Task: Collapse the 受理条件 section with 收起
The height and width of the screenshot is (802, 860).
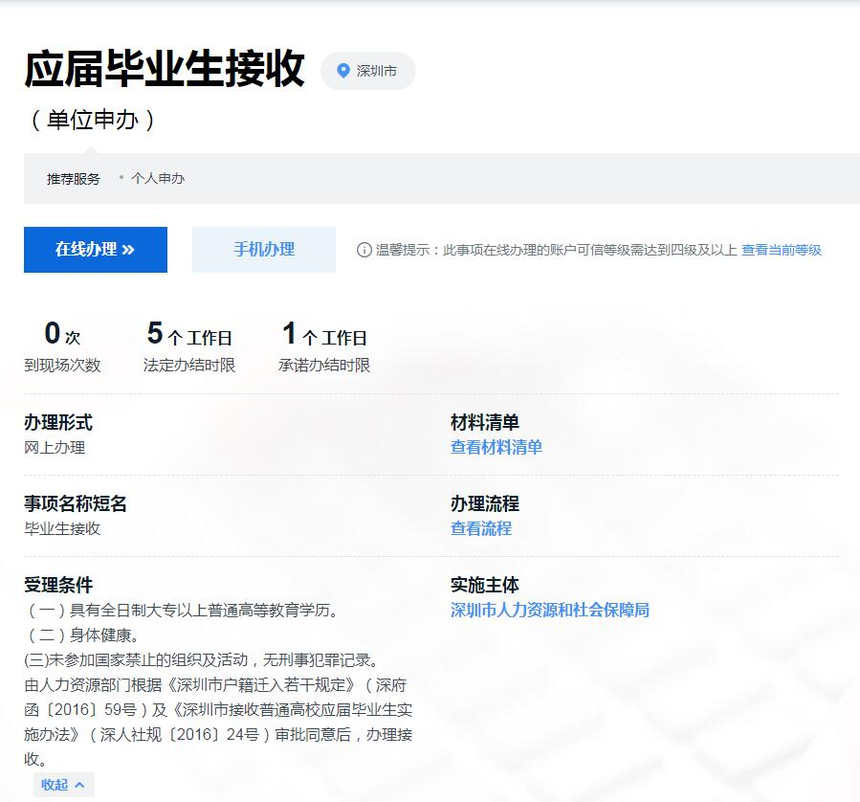Action: 64,784
